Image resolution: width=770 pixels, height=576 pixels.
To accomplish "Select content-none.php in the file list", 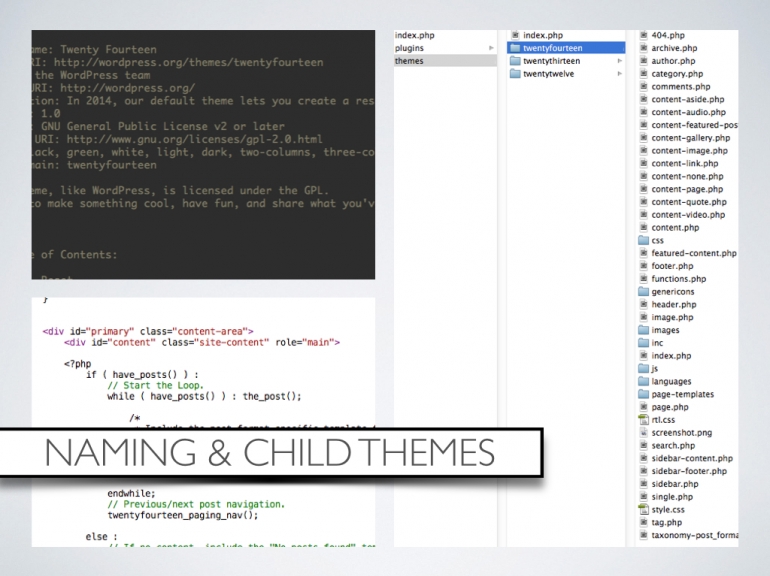I will click(687, 176).
